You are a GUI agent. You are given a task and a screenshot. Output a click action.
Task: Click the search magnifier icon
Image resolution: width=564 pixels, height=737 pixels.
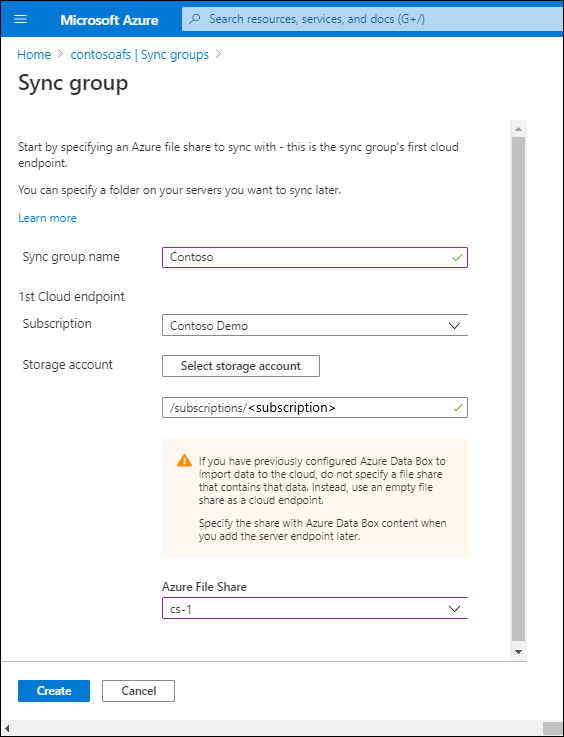(x=195, y=19)
